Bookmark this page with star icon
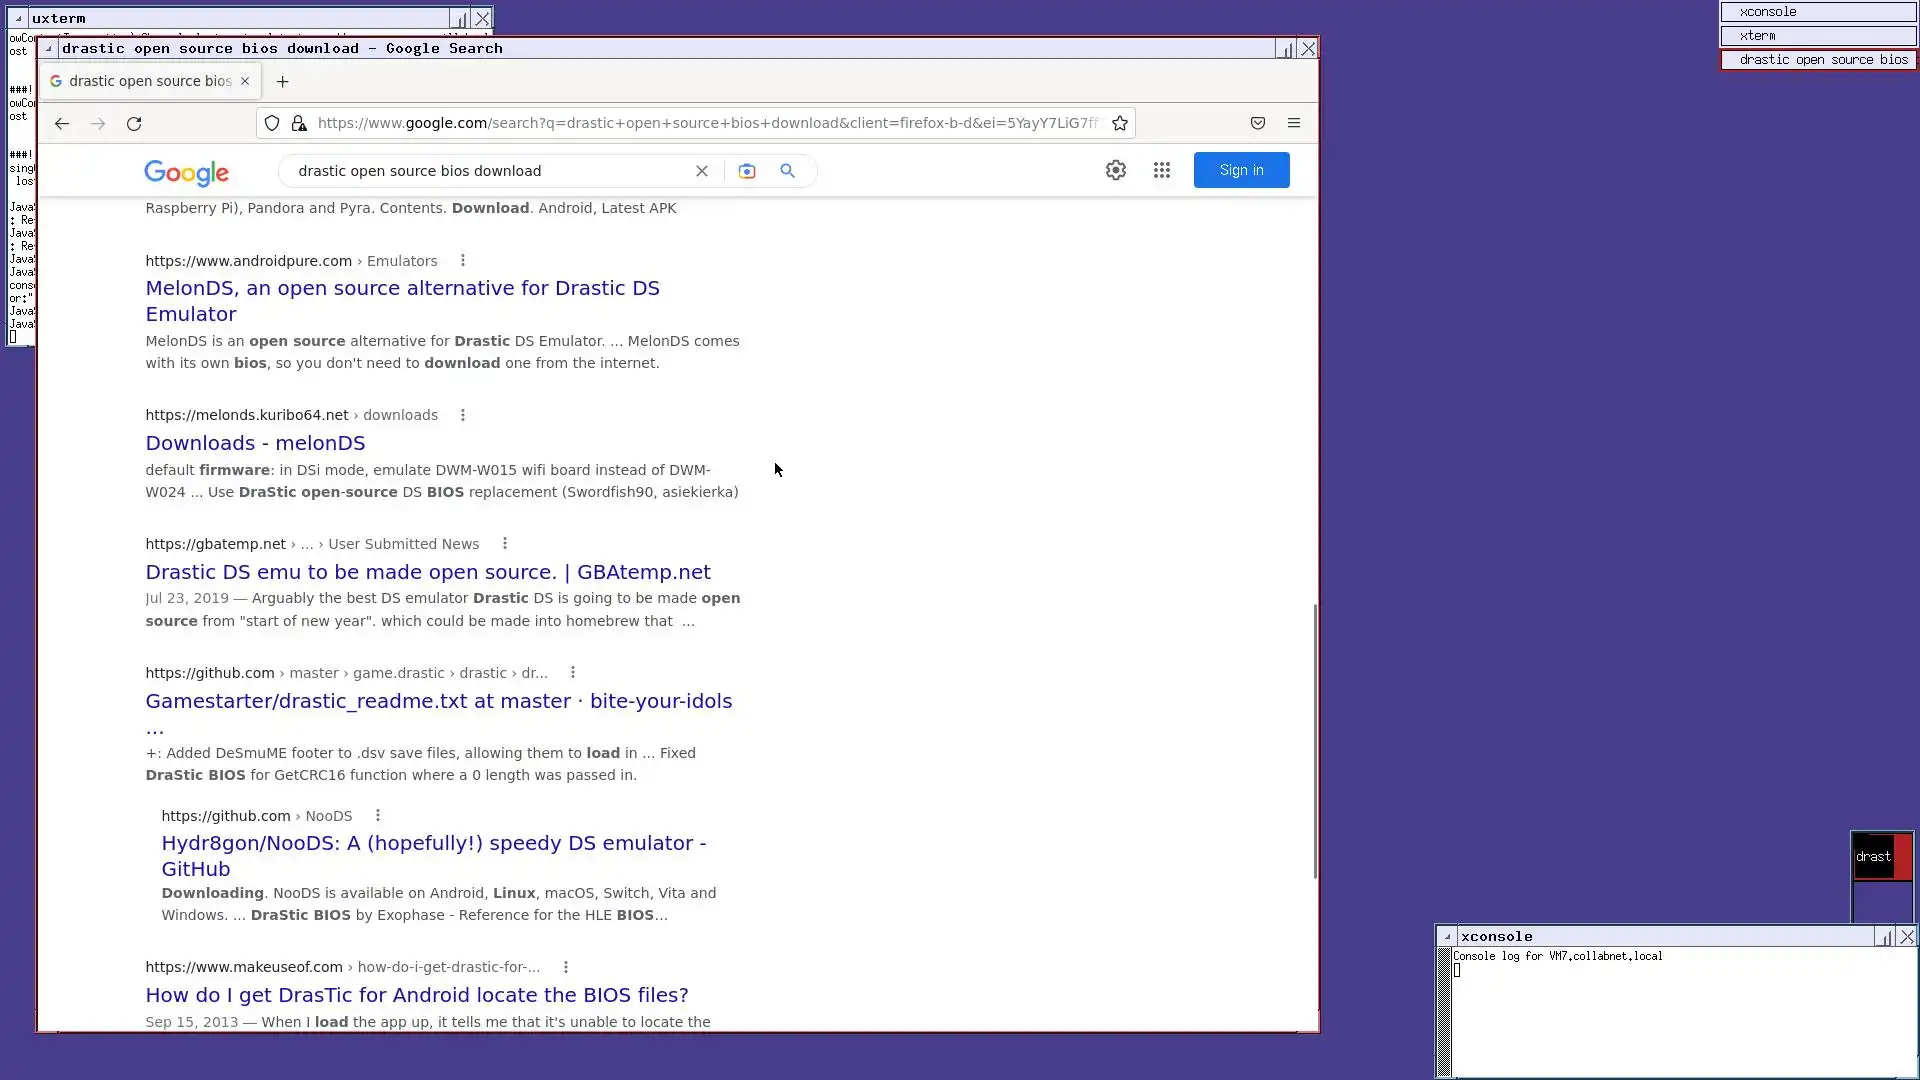Viewport: 1920px width, 1080px height. [1120, 123]
